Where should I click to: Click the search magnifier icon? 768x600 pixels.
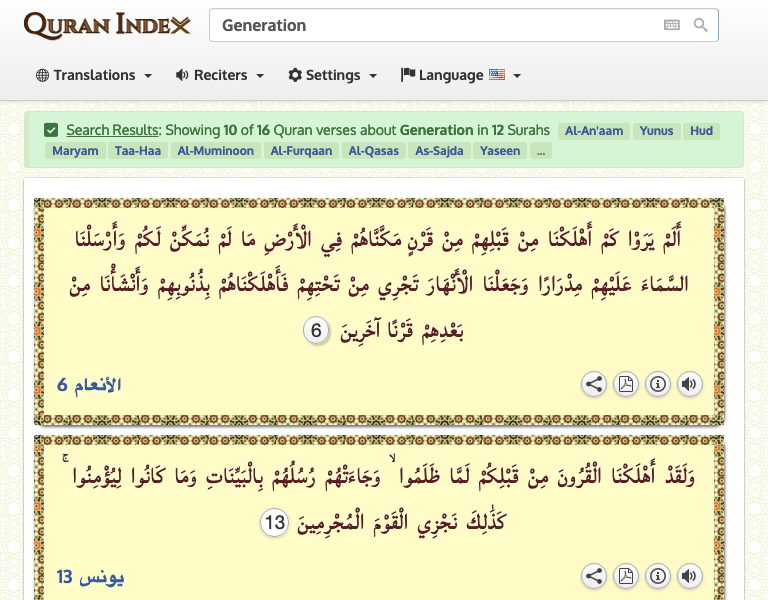click(701, 25)
